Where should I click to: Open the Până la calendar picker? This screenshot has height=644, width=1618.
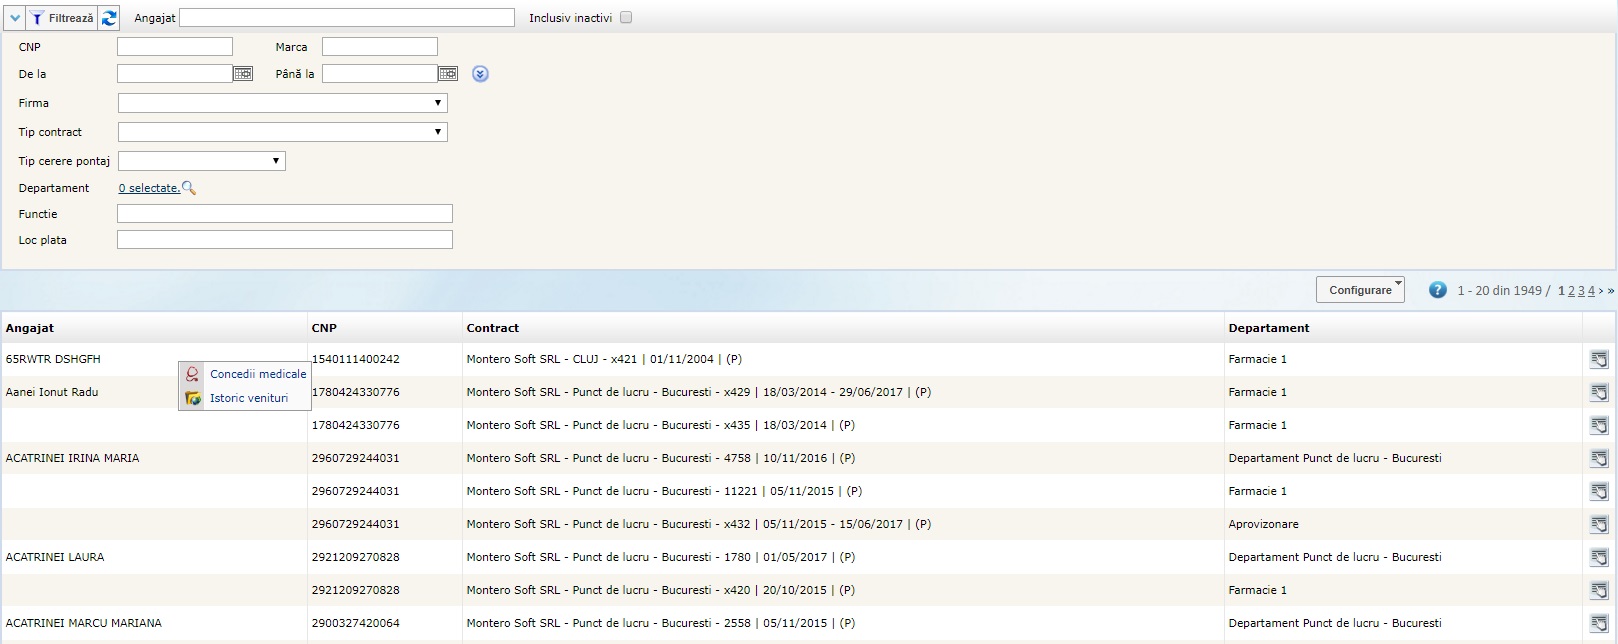448,74
